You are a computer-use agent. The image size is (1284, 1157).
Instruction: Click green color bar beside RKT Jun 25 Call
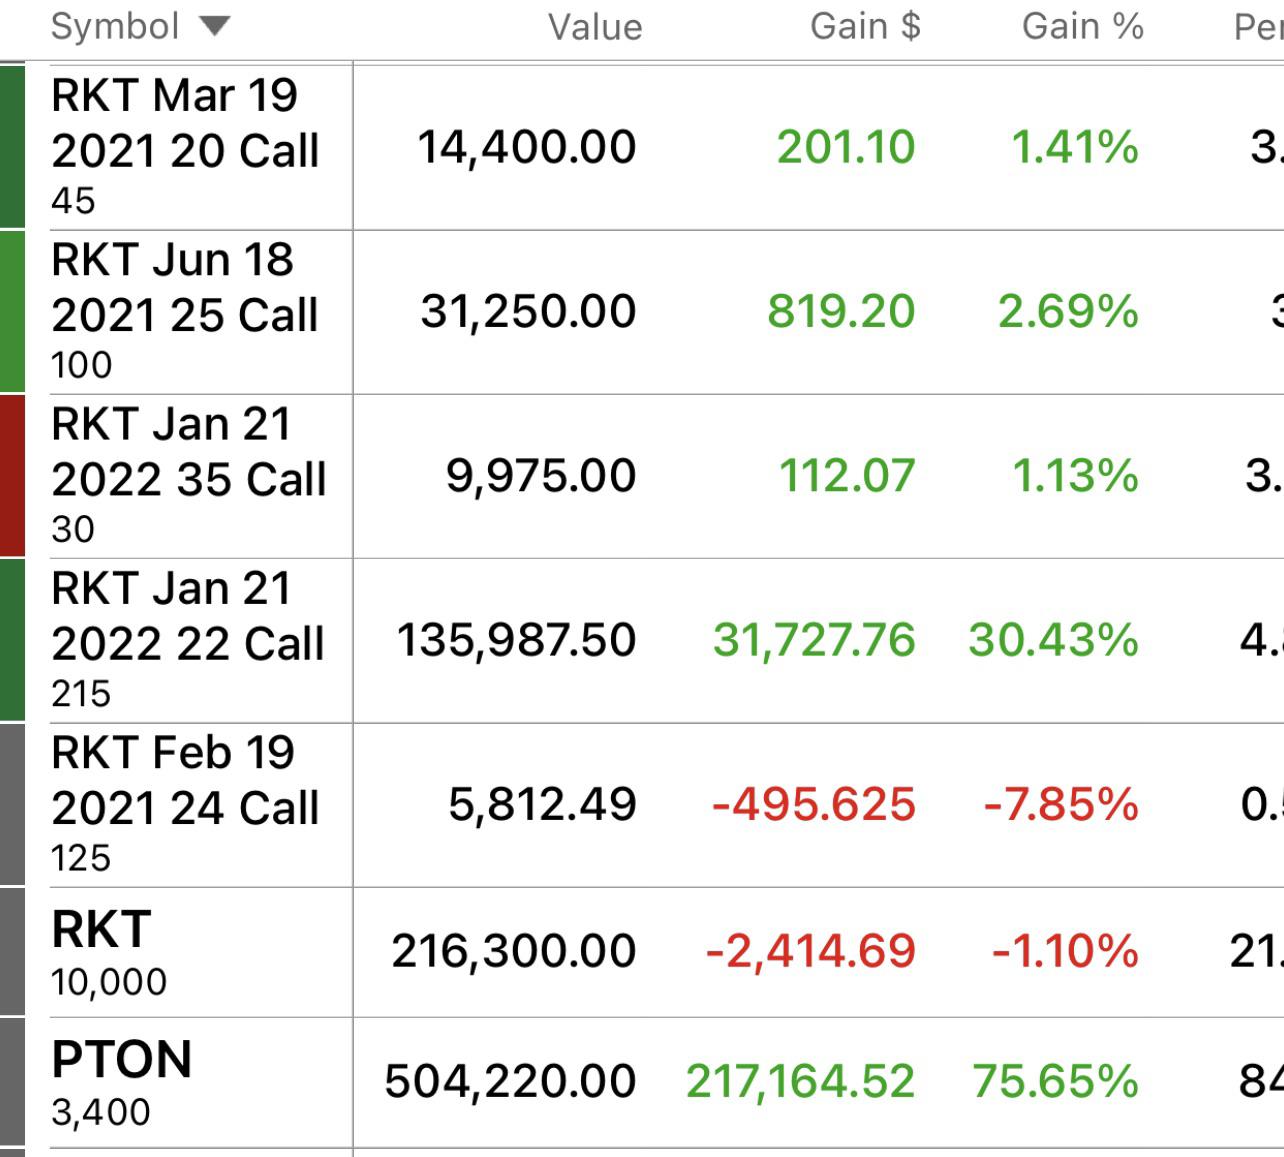(x=12, y=312)
